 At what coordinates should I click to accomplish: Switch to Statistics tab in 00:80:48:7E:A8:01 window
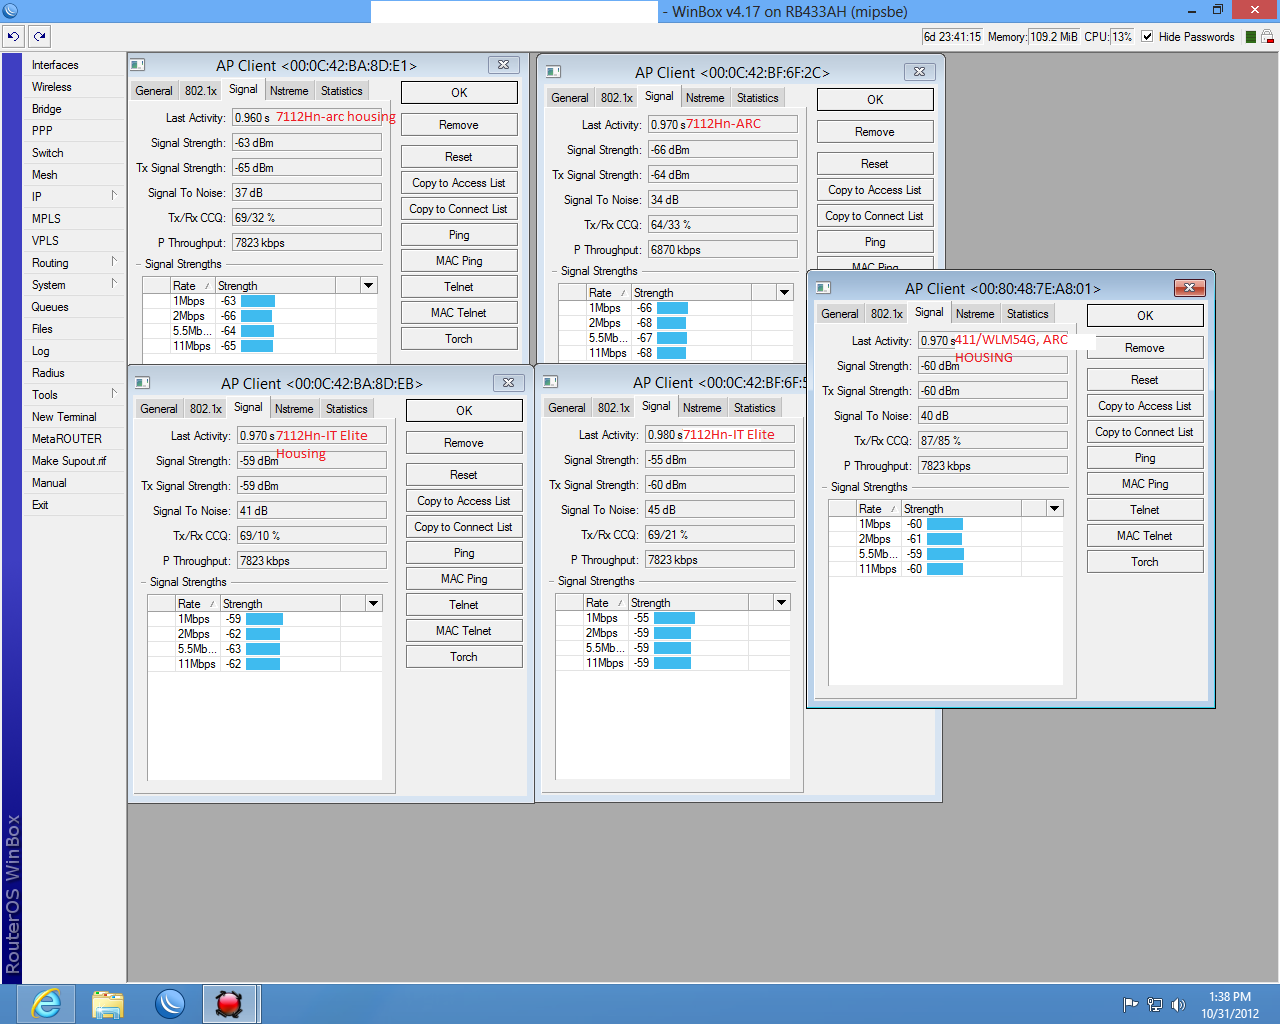(x=1028, y=314)
